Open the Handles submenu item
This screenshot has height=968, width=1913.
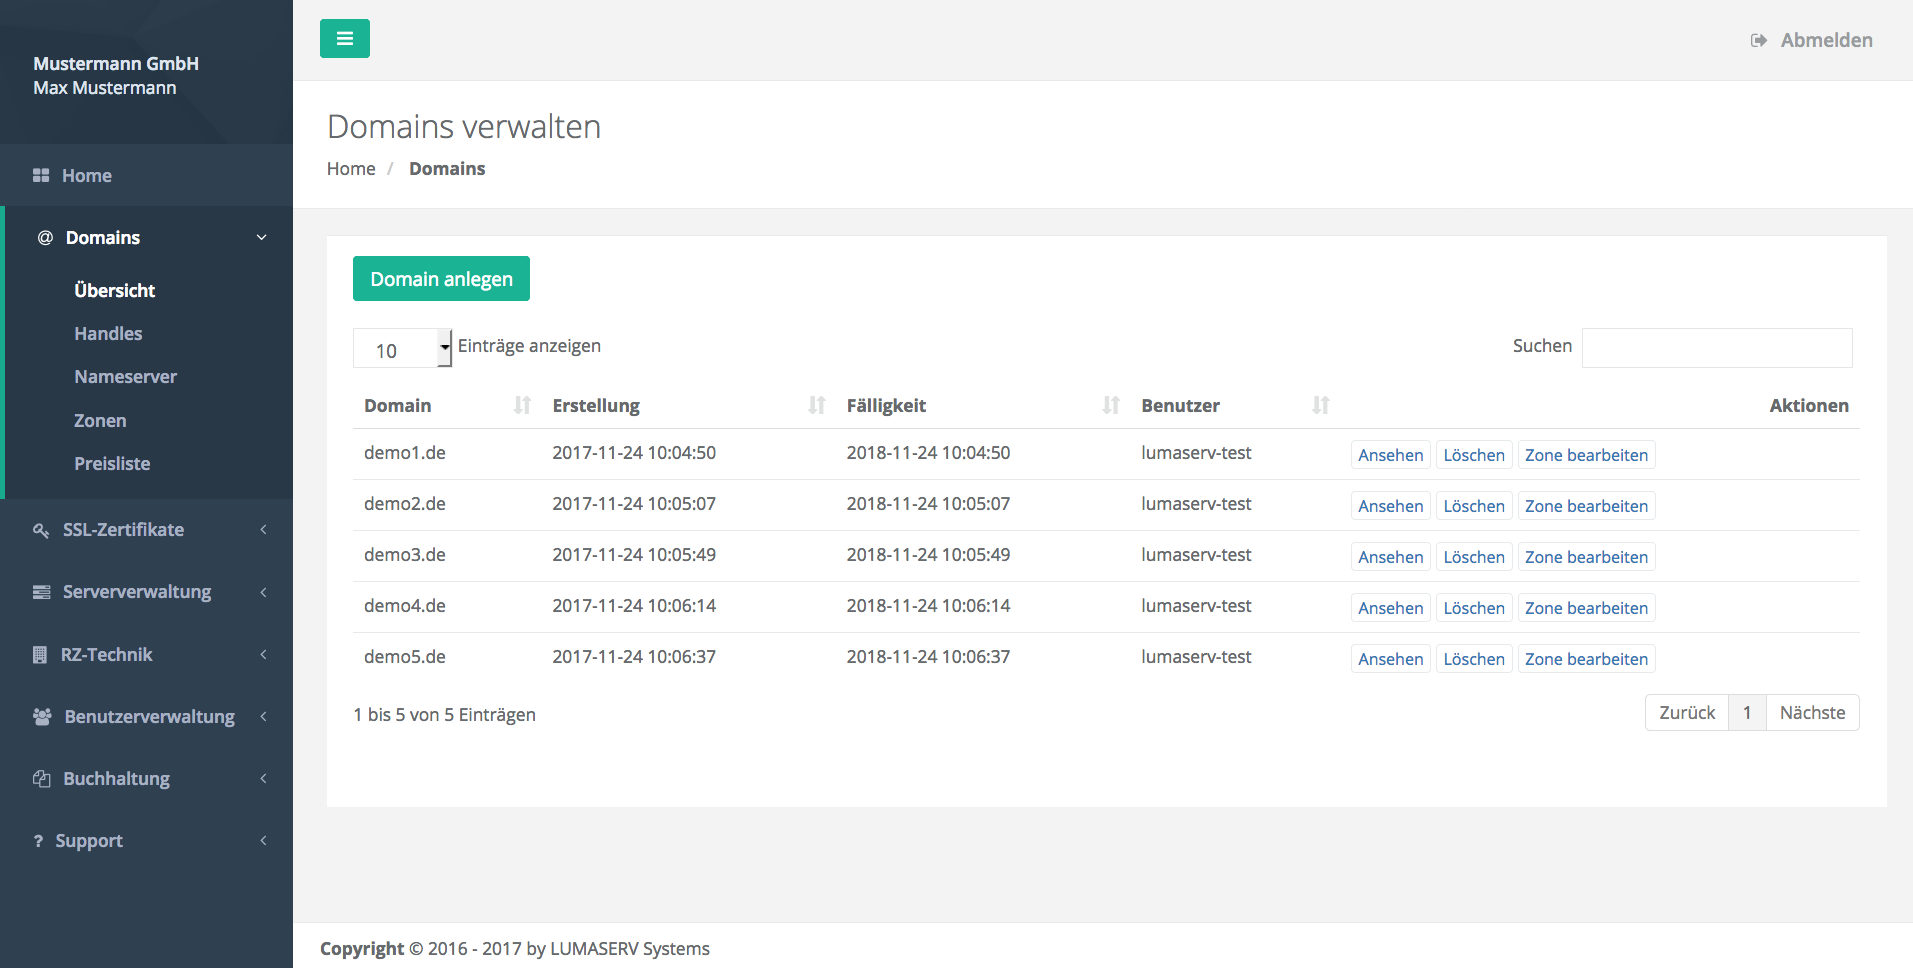(108, 334)
